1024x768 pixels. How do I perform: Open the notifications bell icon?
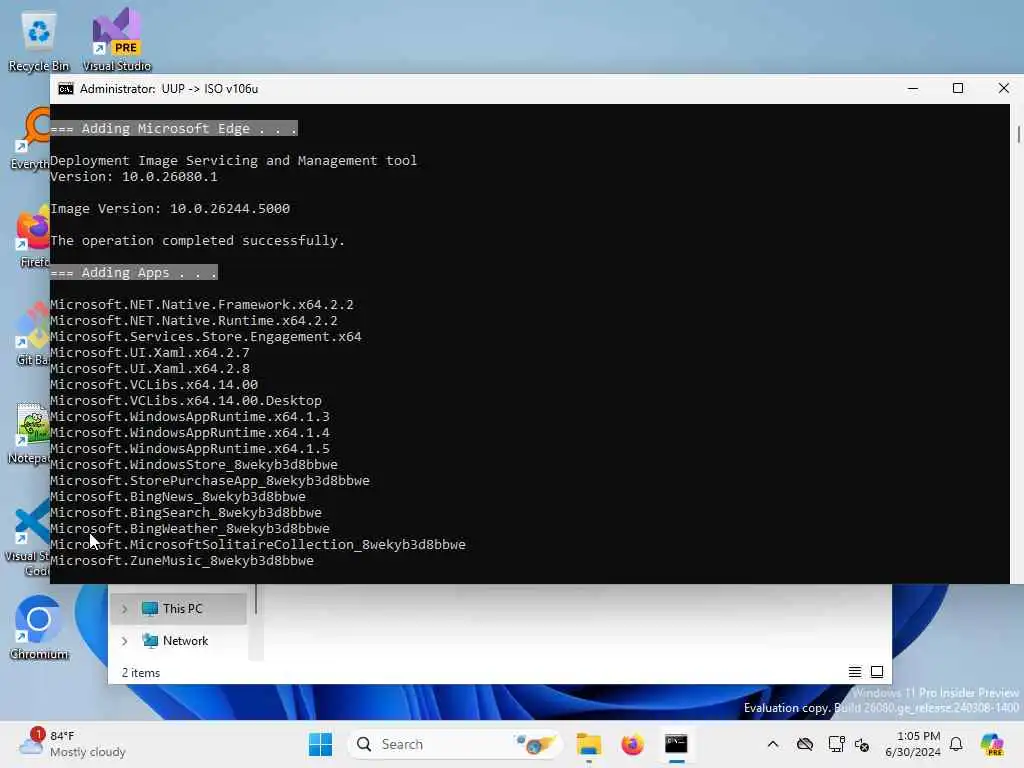pos(956,744)
